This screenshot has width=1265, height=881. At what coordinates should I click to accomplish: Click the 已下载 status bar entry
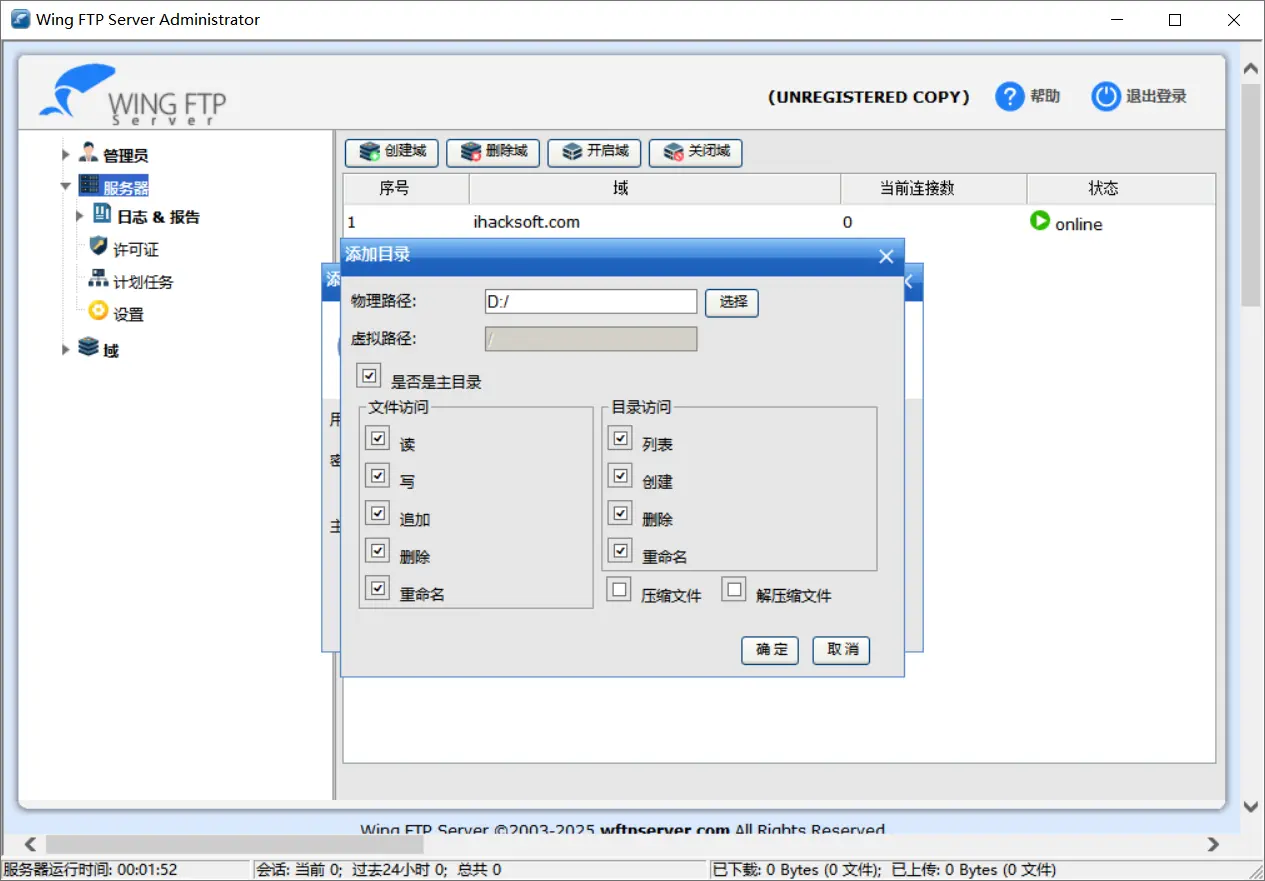point(883,870)
